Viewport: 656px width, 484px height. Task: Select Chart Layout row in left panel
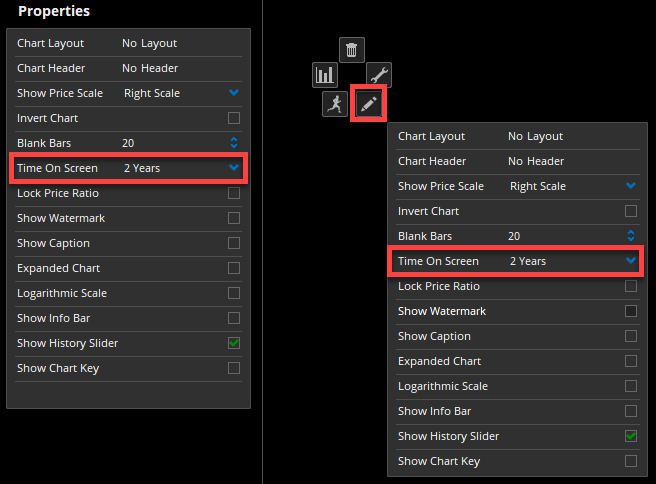[x=128, y=44]
